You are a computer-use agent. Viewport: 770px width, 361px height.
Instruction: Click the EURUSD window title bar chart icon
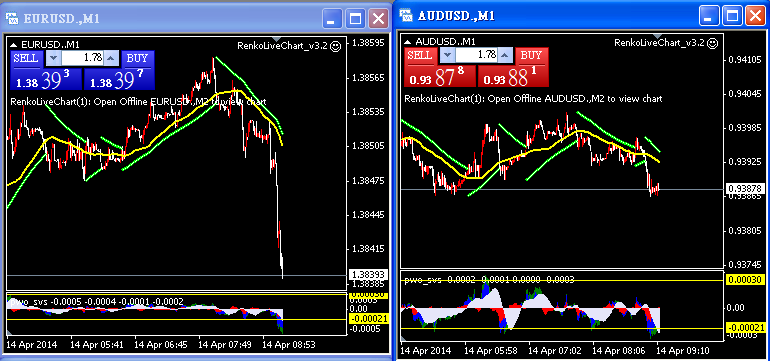[12, 19]
